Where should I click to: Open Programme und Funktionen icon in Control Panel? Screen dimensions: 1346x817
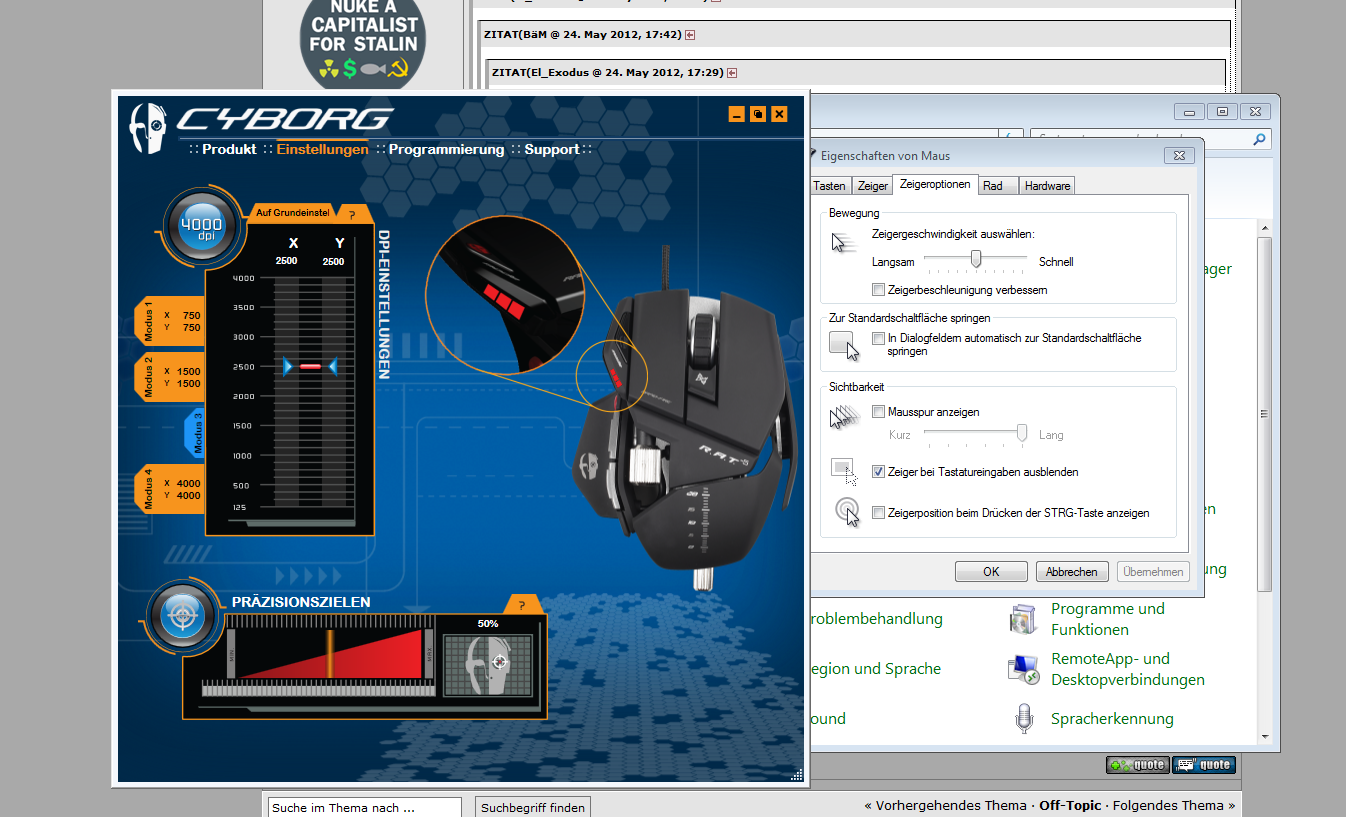click(x=1024, y=619)
